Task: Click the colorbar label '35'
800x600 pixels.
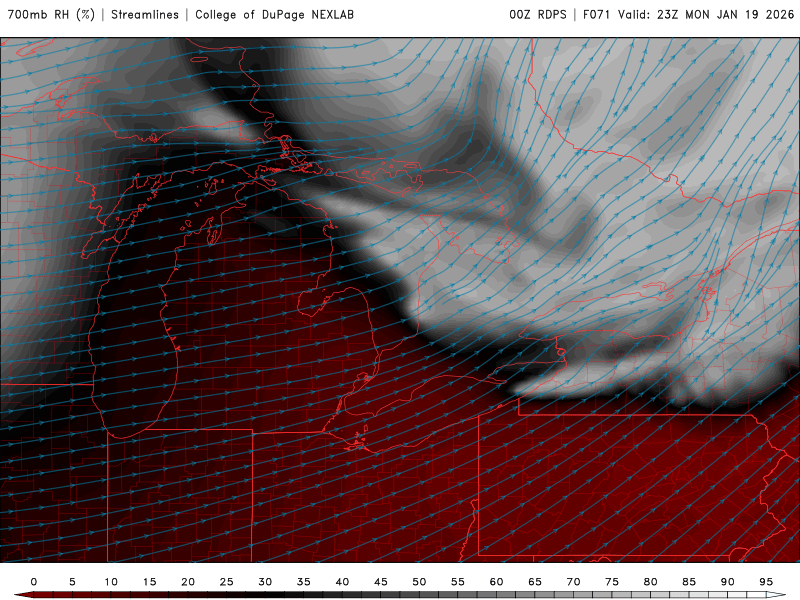Action: 304,582
